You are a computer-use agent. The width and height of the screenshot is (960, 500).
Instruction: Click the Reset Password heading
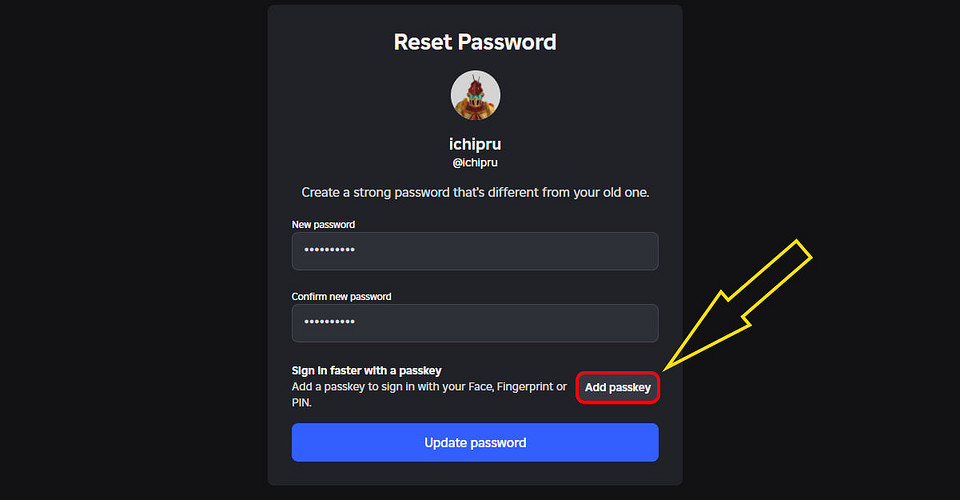click(x=475, y=42)
